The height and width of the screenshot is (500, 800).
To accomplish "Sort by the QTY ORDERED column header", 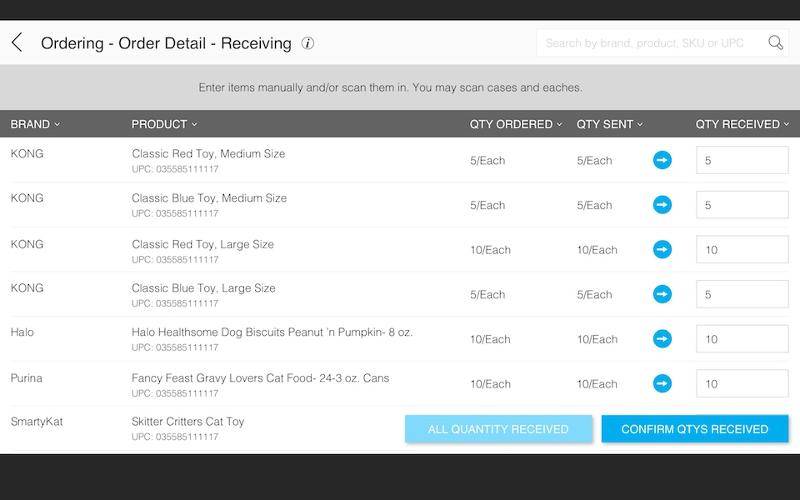I will point(516,124).
